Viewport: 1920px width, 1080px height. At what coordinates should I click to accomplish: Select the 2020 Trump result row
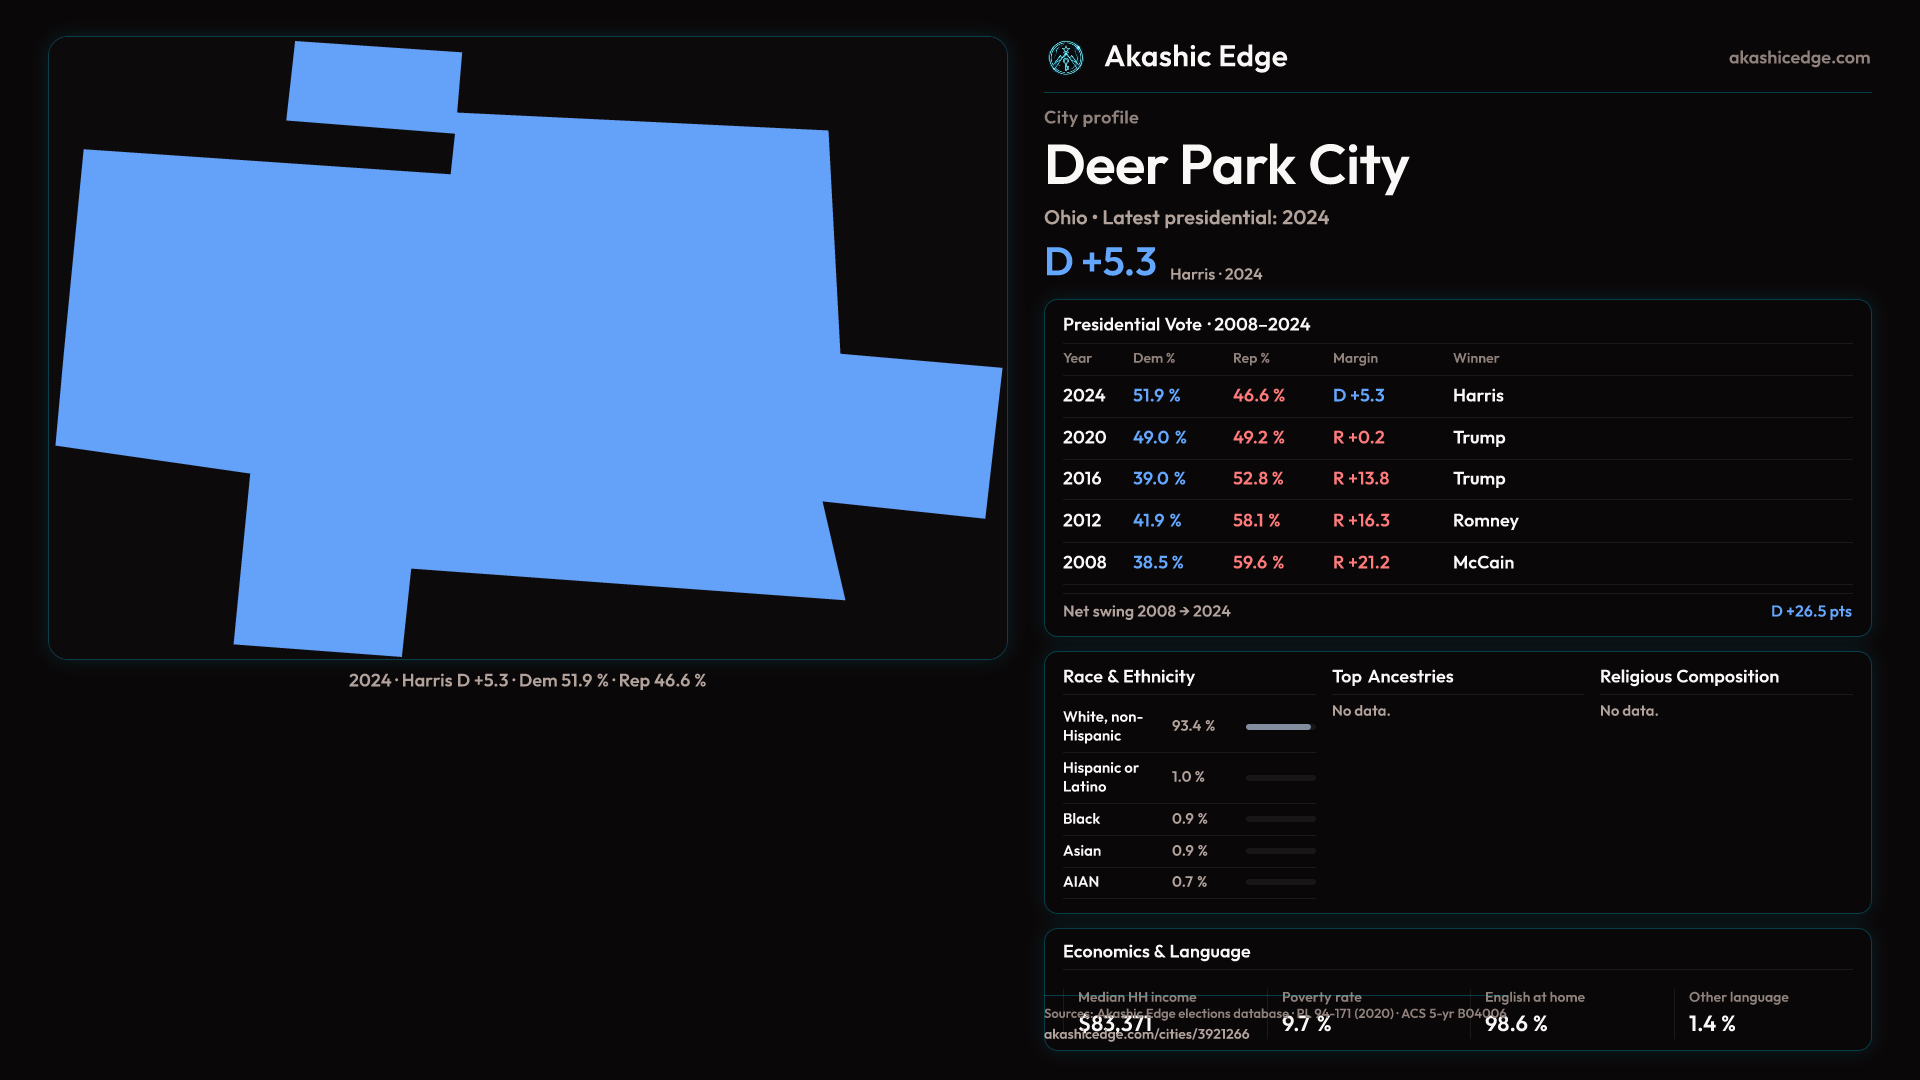coord(1478,438)
